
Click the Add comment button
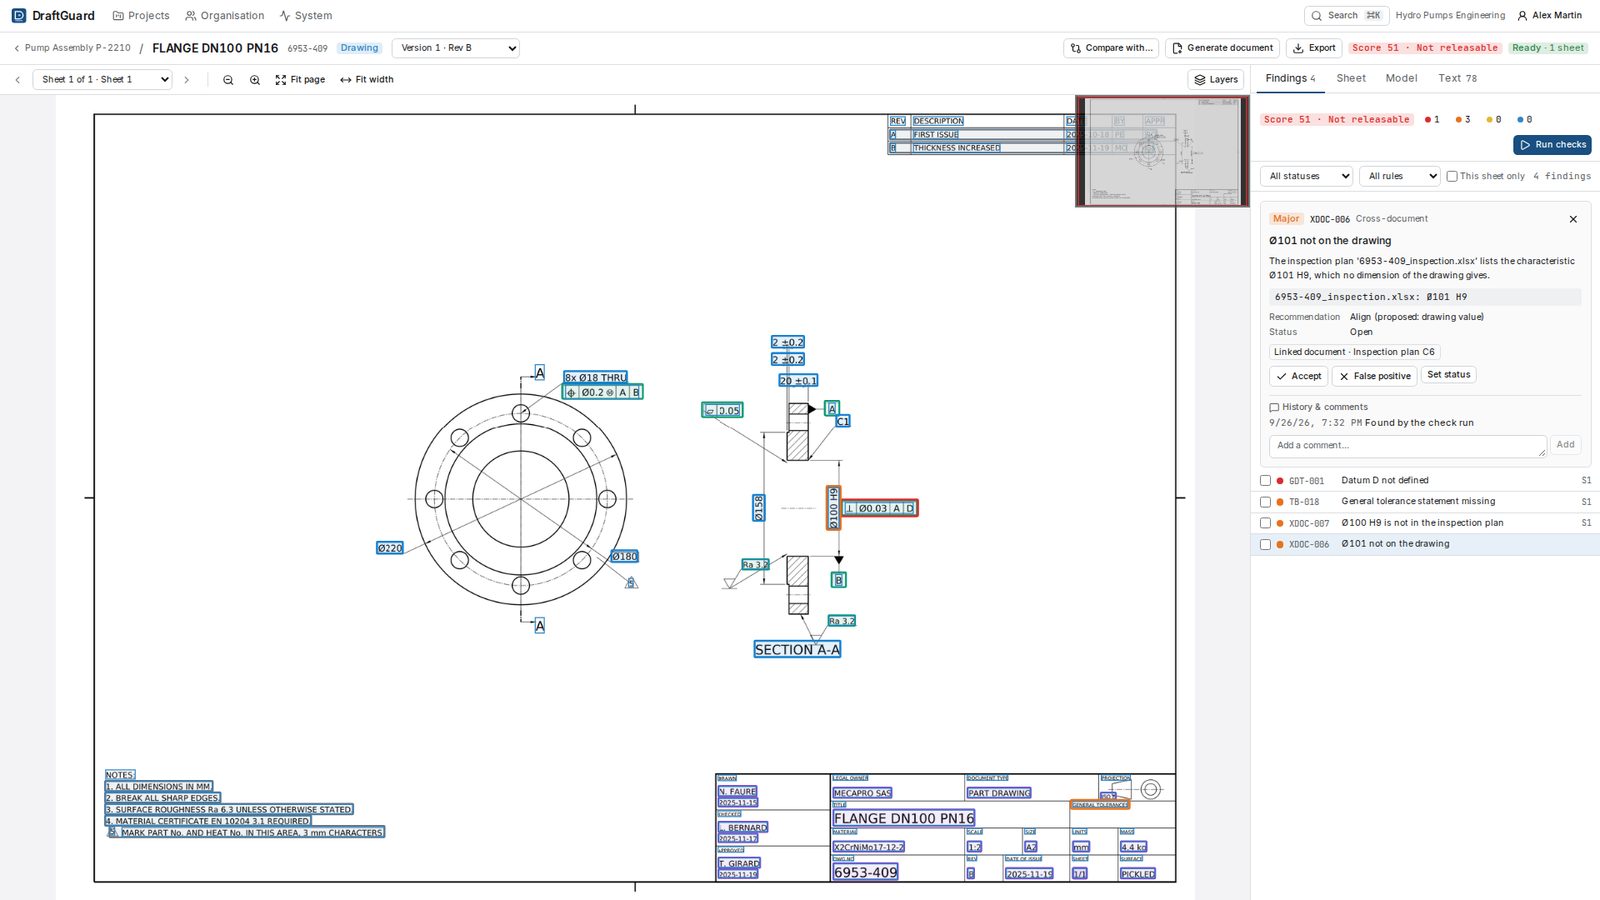(1565, 445)
